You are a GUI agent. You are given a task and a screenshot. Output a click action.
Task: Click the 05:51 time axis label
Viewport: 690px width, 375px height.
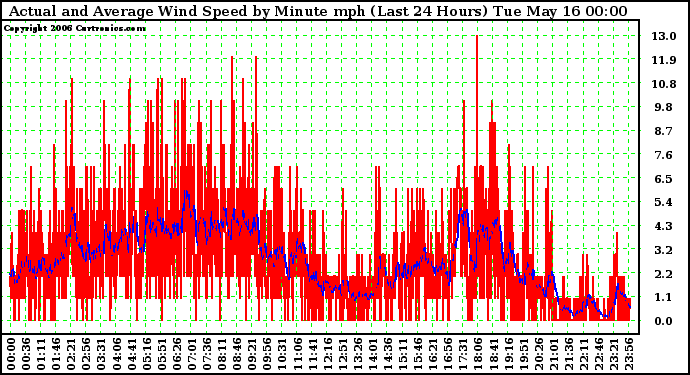(x=161, y=354)
